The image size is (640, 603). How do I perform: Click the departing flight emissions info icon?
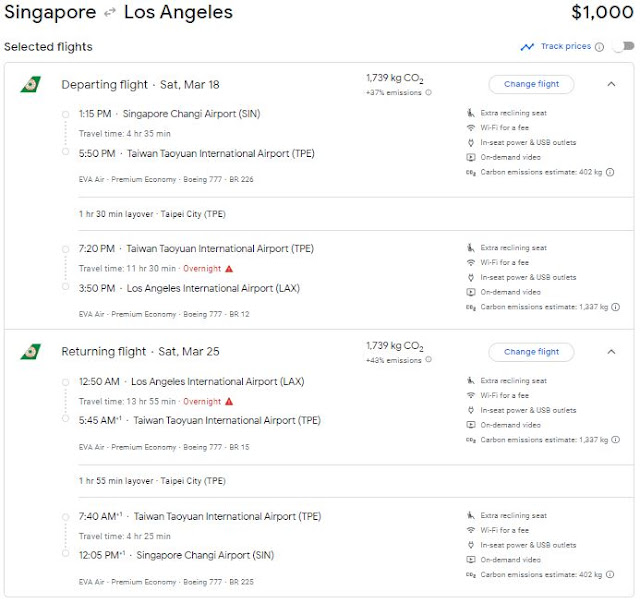429,93
